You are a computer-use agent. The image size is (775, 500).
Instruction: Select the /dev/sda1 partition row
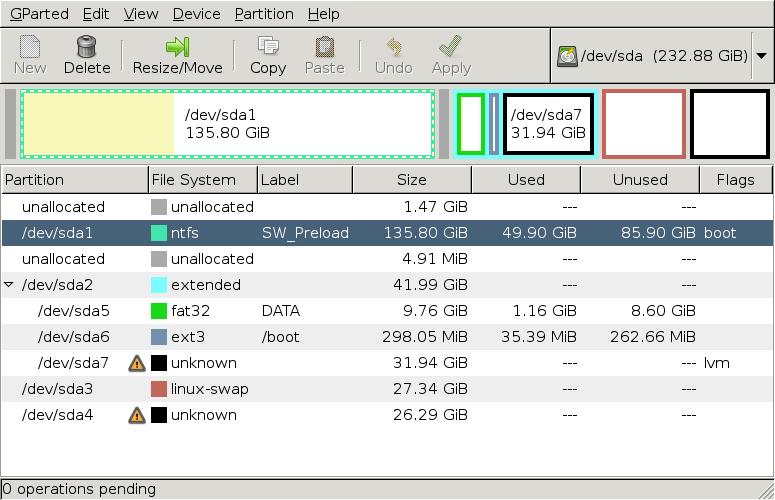click(x=387, y=233)
